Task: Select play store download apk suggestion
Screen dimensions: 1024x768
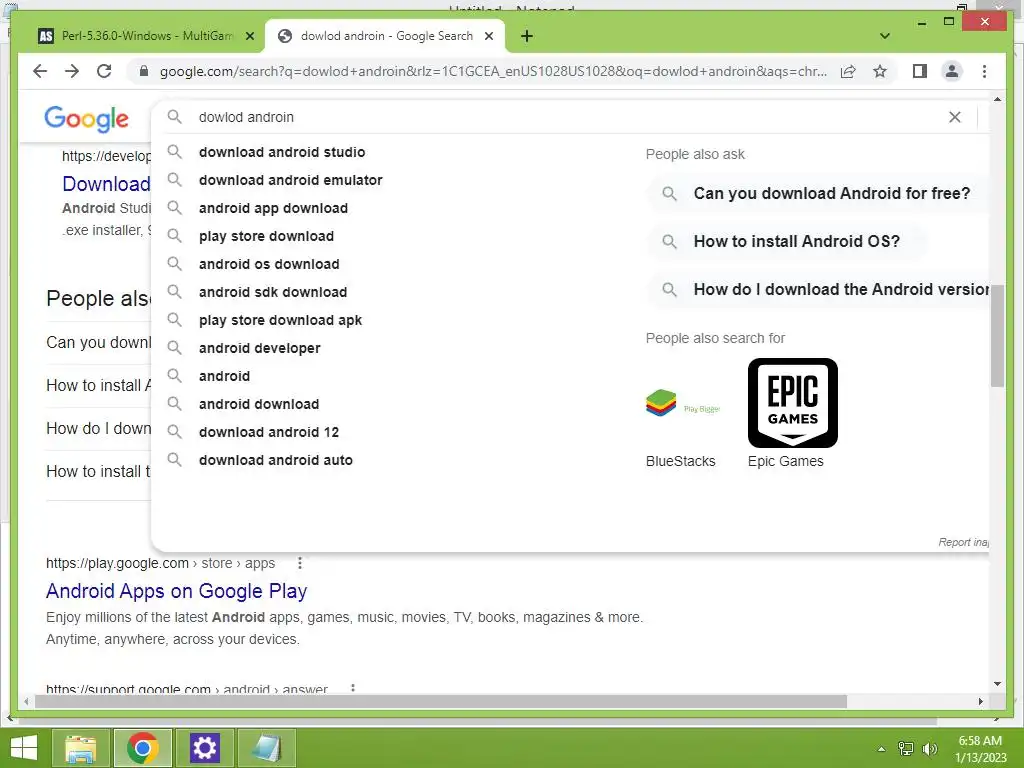Action: (x=280, y=321)
